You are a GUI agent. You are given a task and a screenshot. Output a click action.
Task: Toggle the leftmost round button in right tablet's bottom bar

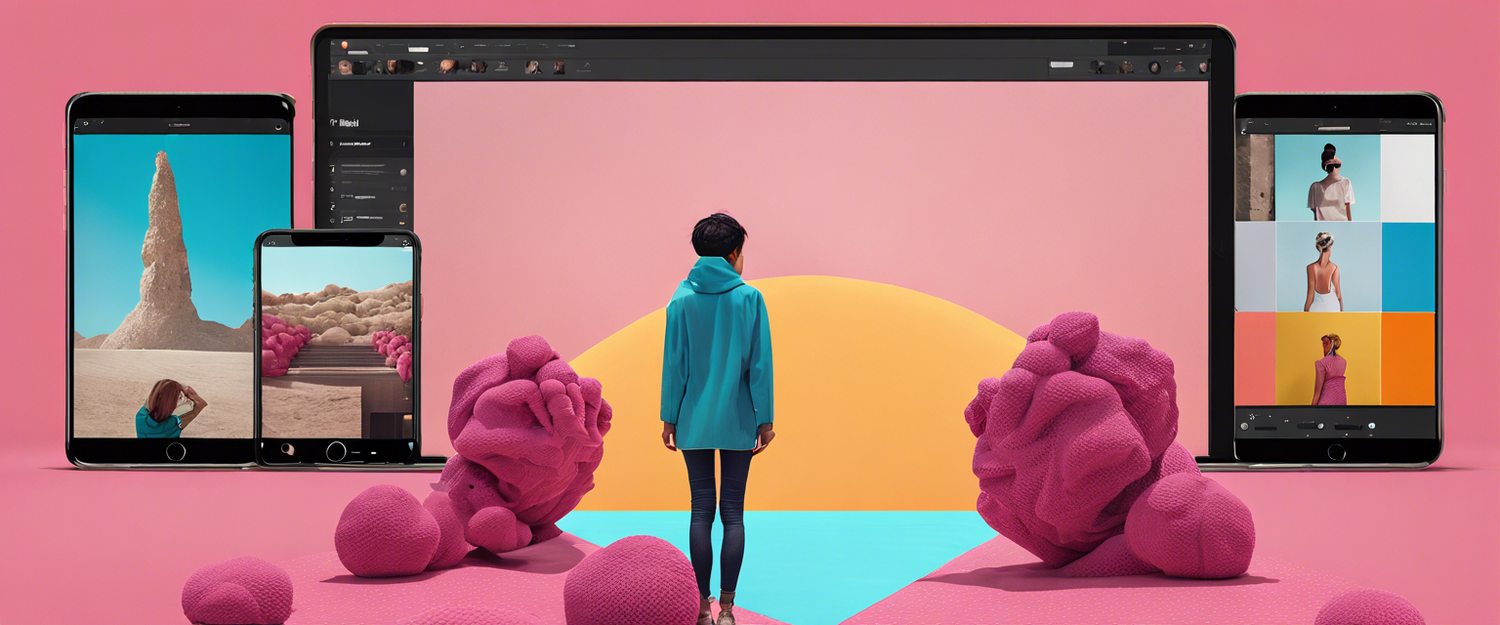coord(1245,424)
